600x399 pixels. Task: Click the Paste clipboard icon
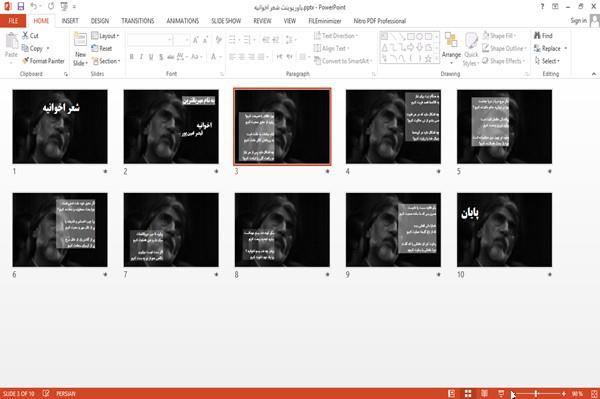point(11,41)
